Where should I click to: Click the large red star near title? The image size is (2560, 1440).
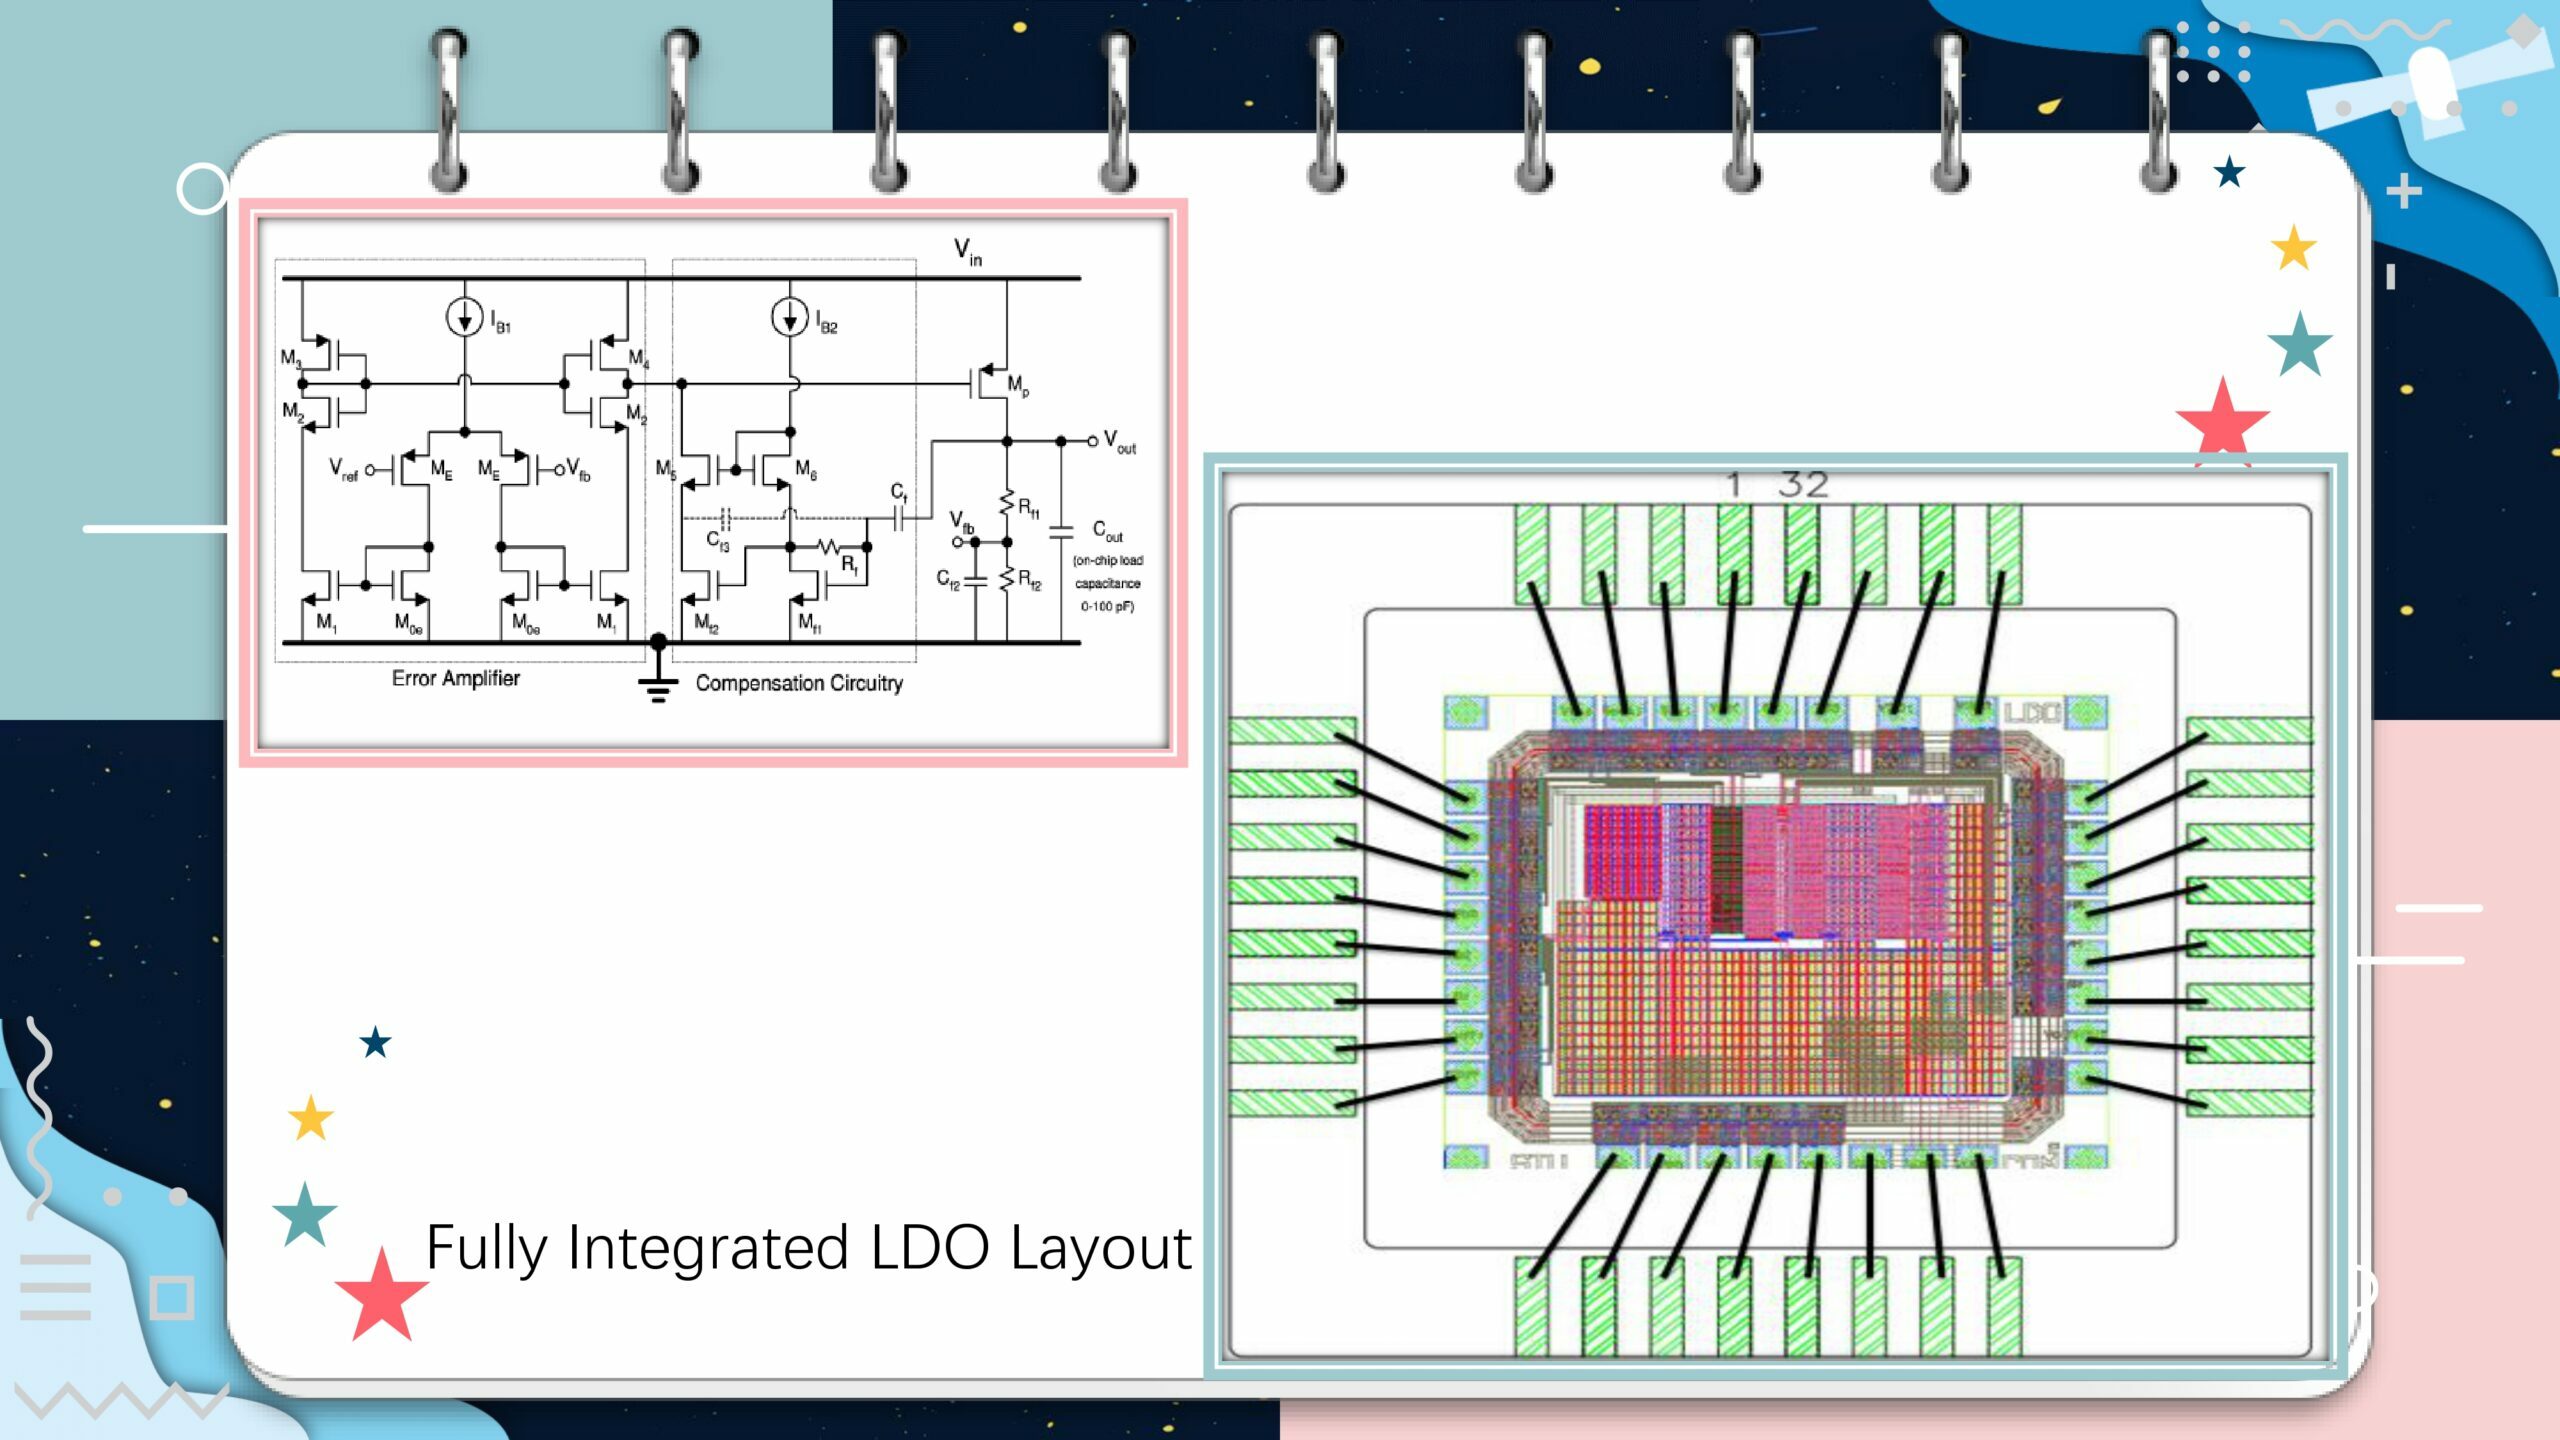(381, 1295)
